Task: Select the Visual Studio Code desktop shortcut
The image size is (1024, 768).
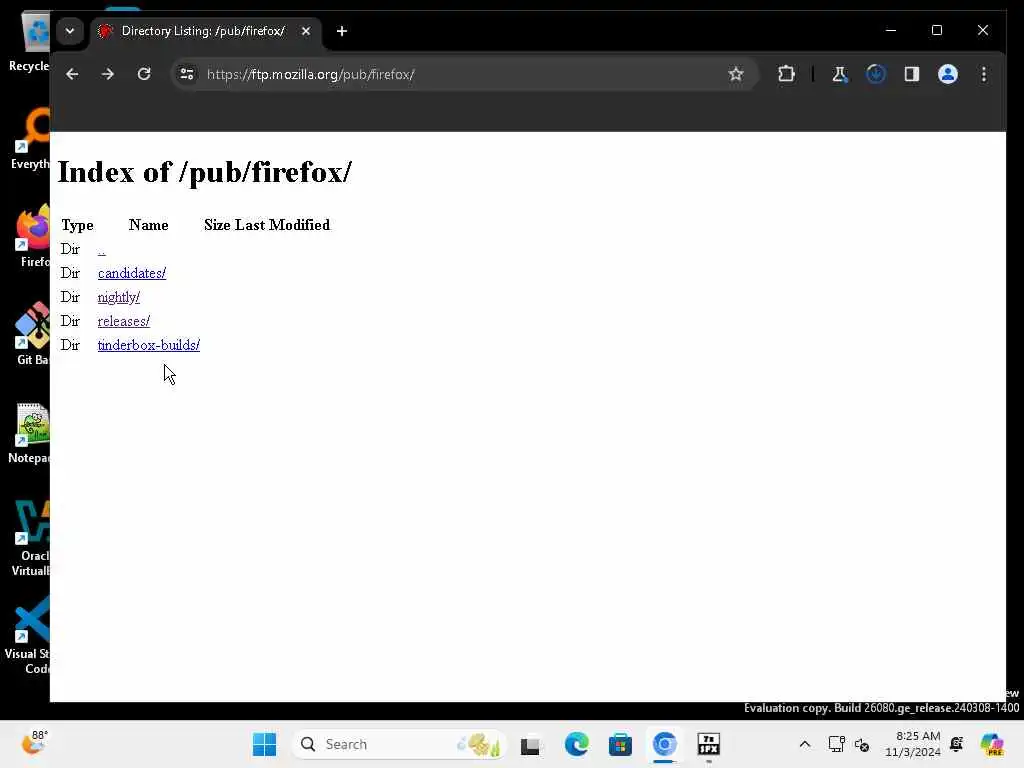Action: point(29,636)
